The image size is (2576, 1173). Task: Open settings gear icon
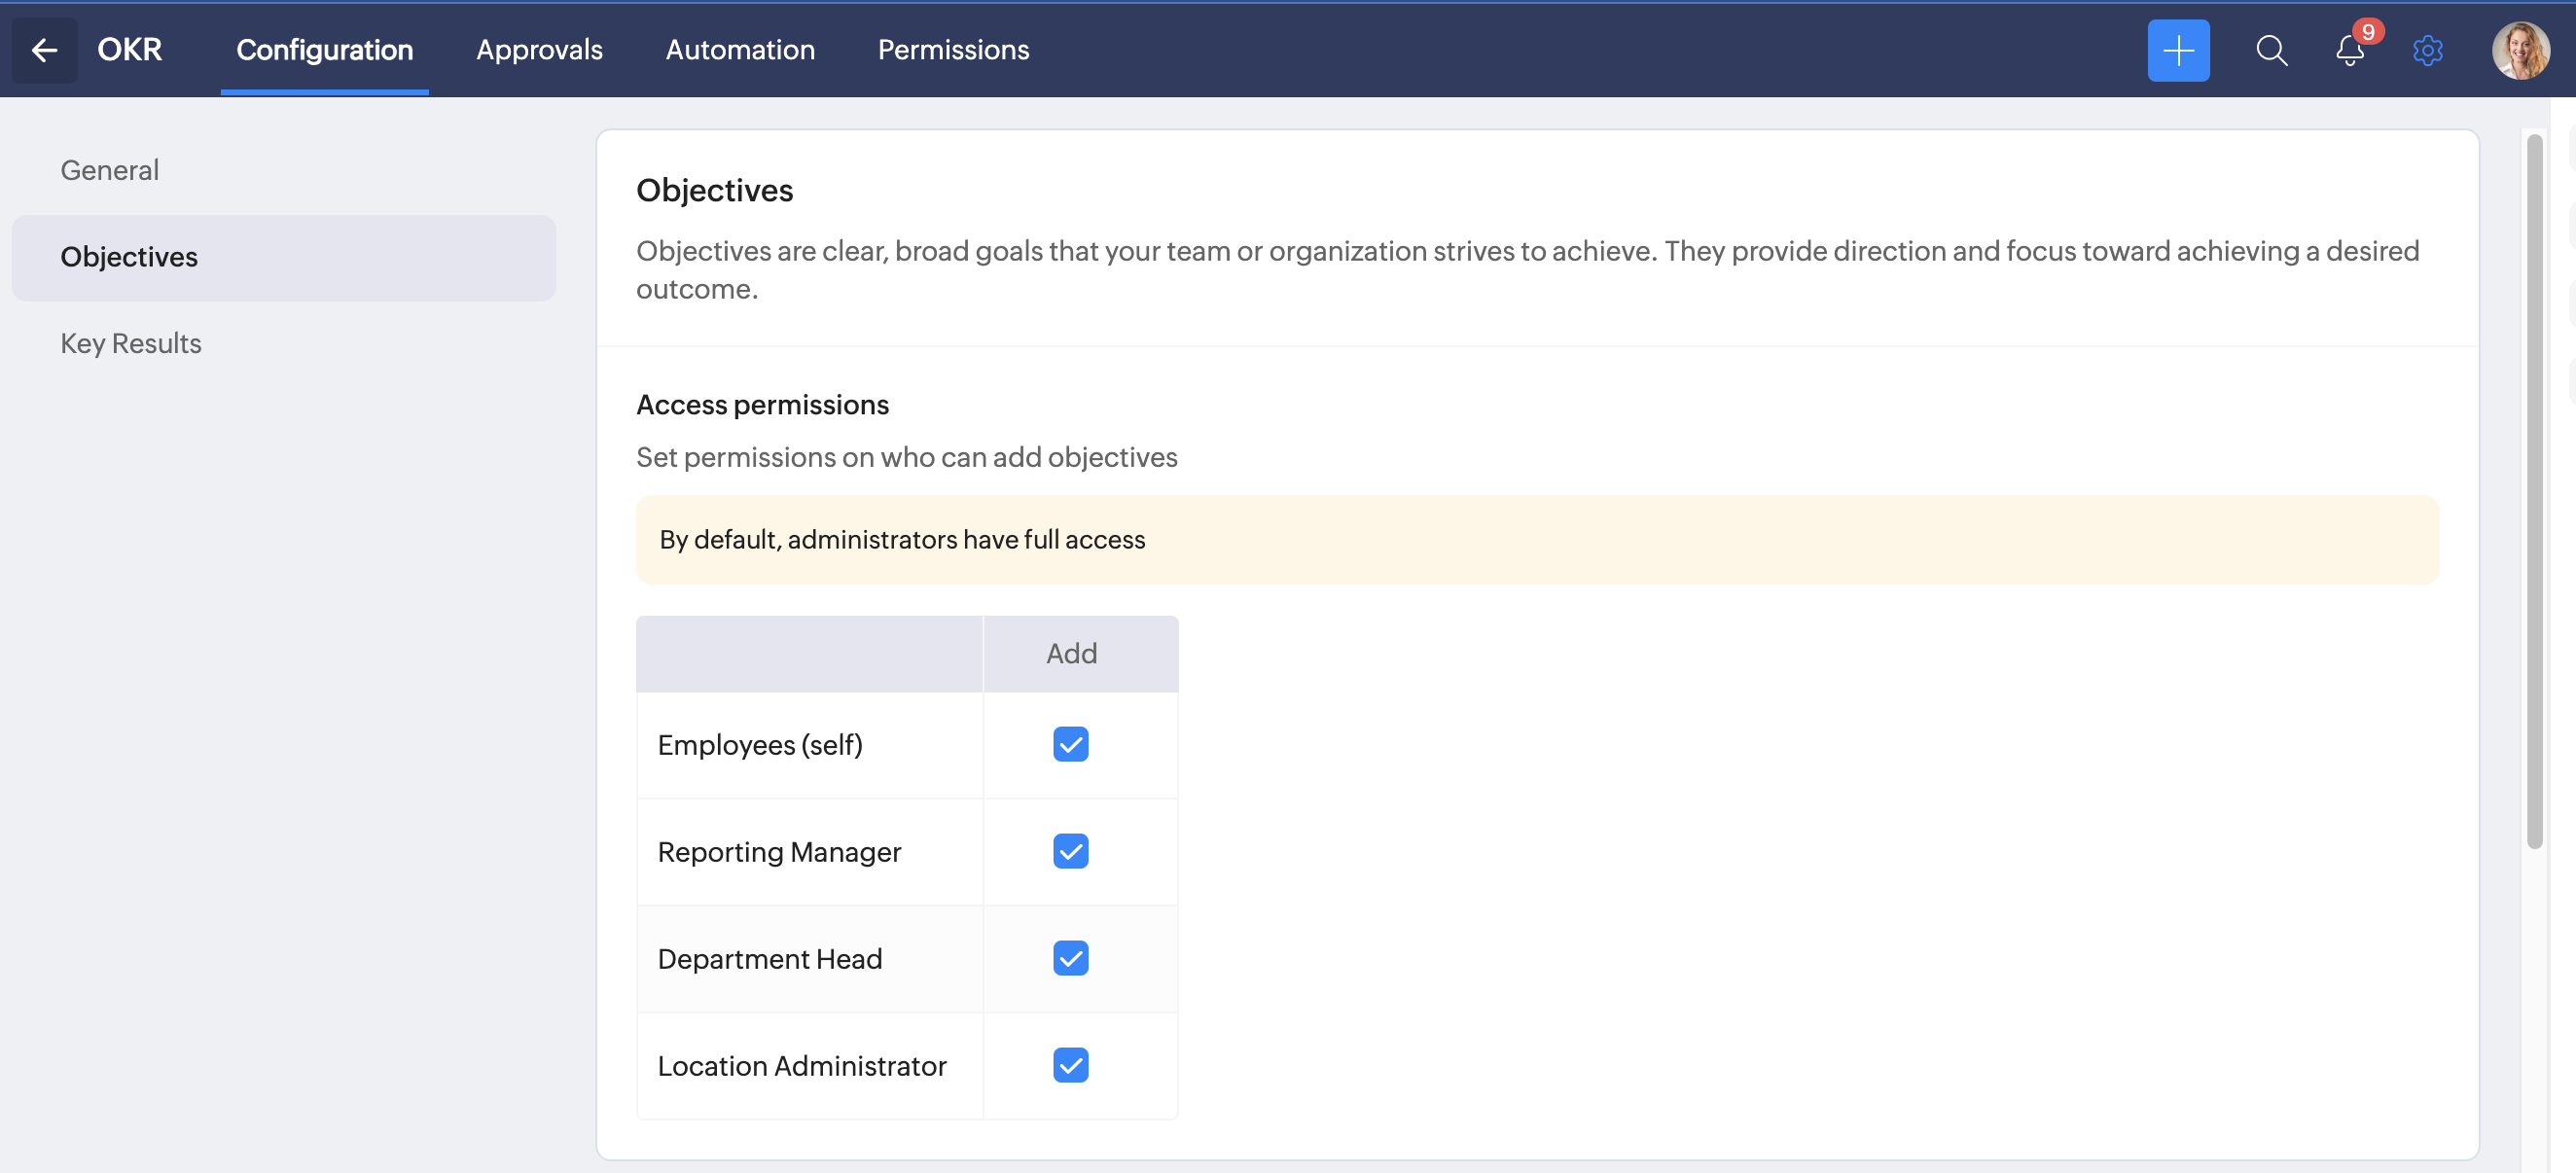pos(2427,50)
